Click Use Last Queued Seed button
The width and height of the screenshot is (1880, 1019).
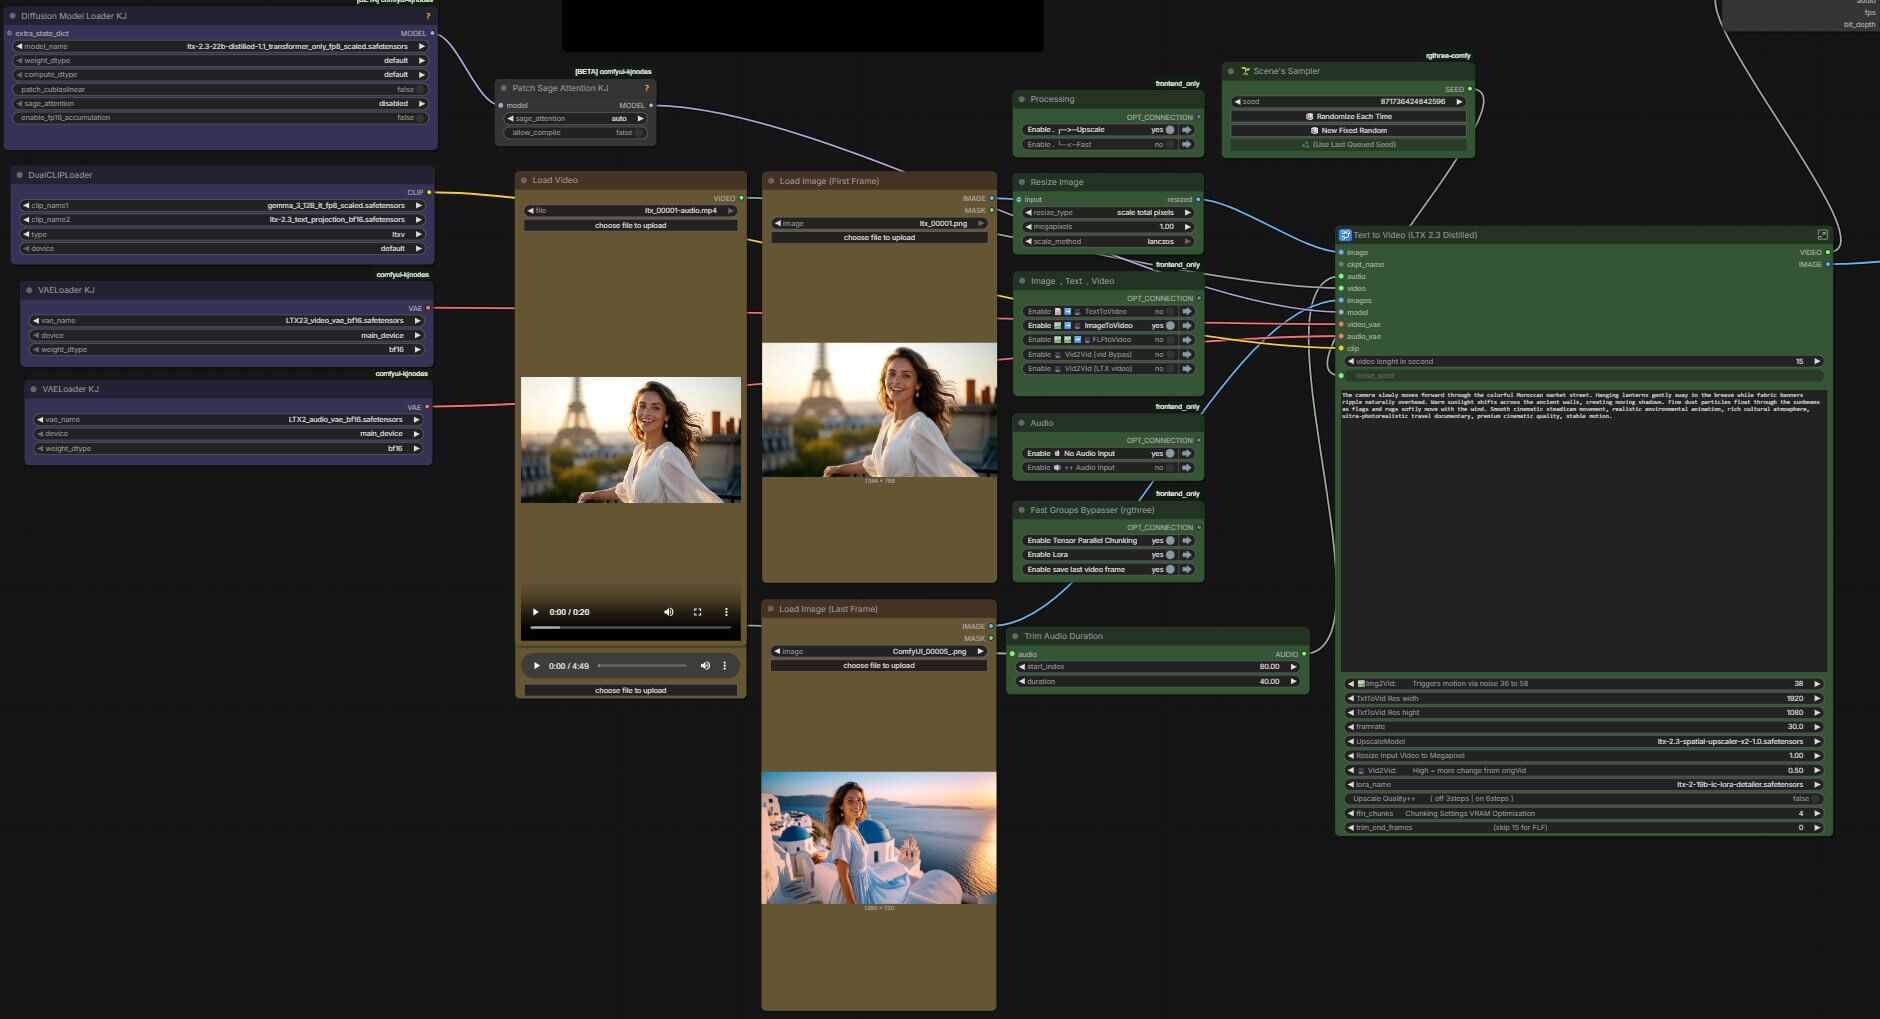click(x=1348, y=145)
